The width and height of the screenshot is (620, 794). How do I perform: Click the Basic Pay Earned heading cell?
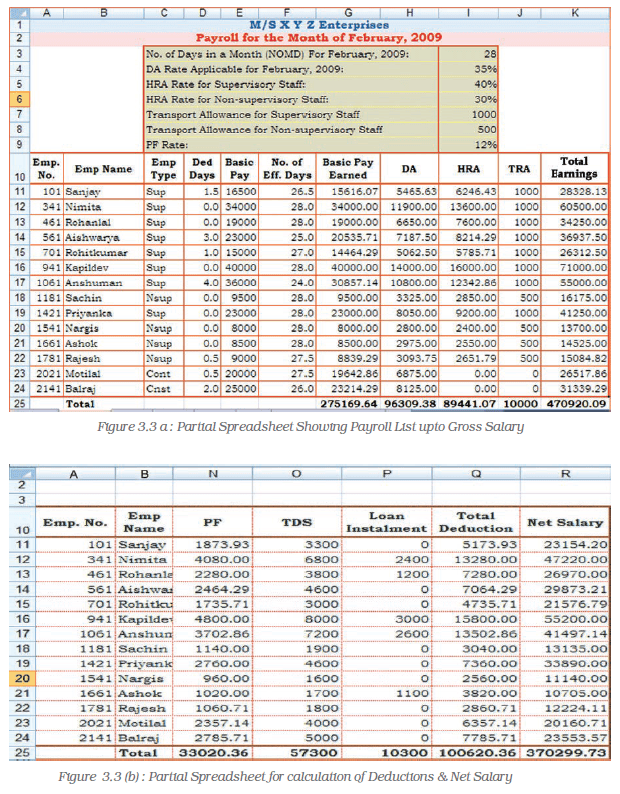pyautogui.click(x=348, y=168)
